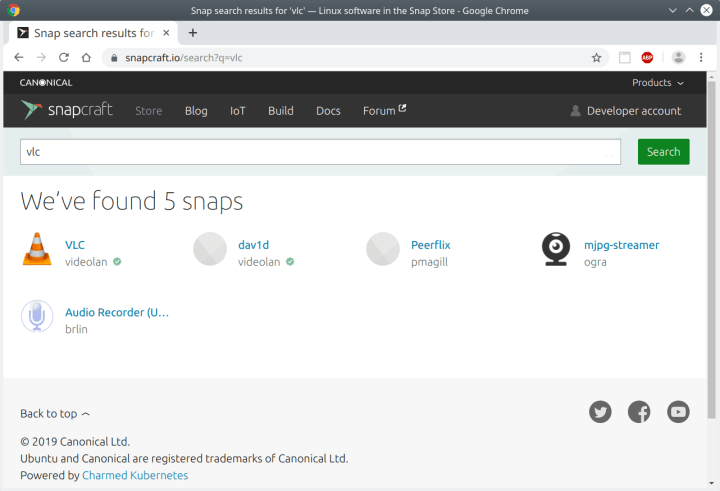Open the Audio Recorder snap link
The image size is (720, 491).
pos(117,312)
